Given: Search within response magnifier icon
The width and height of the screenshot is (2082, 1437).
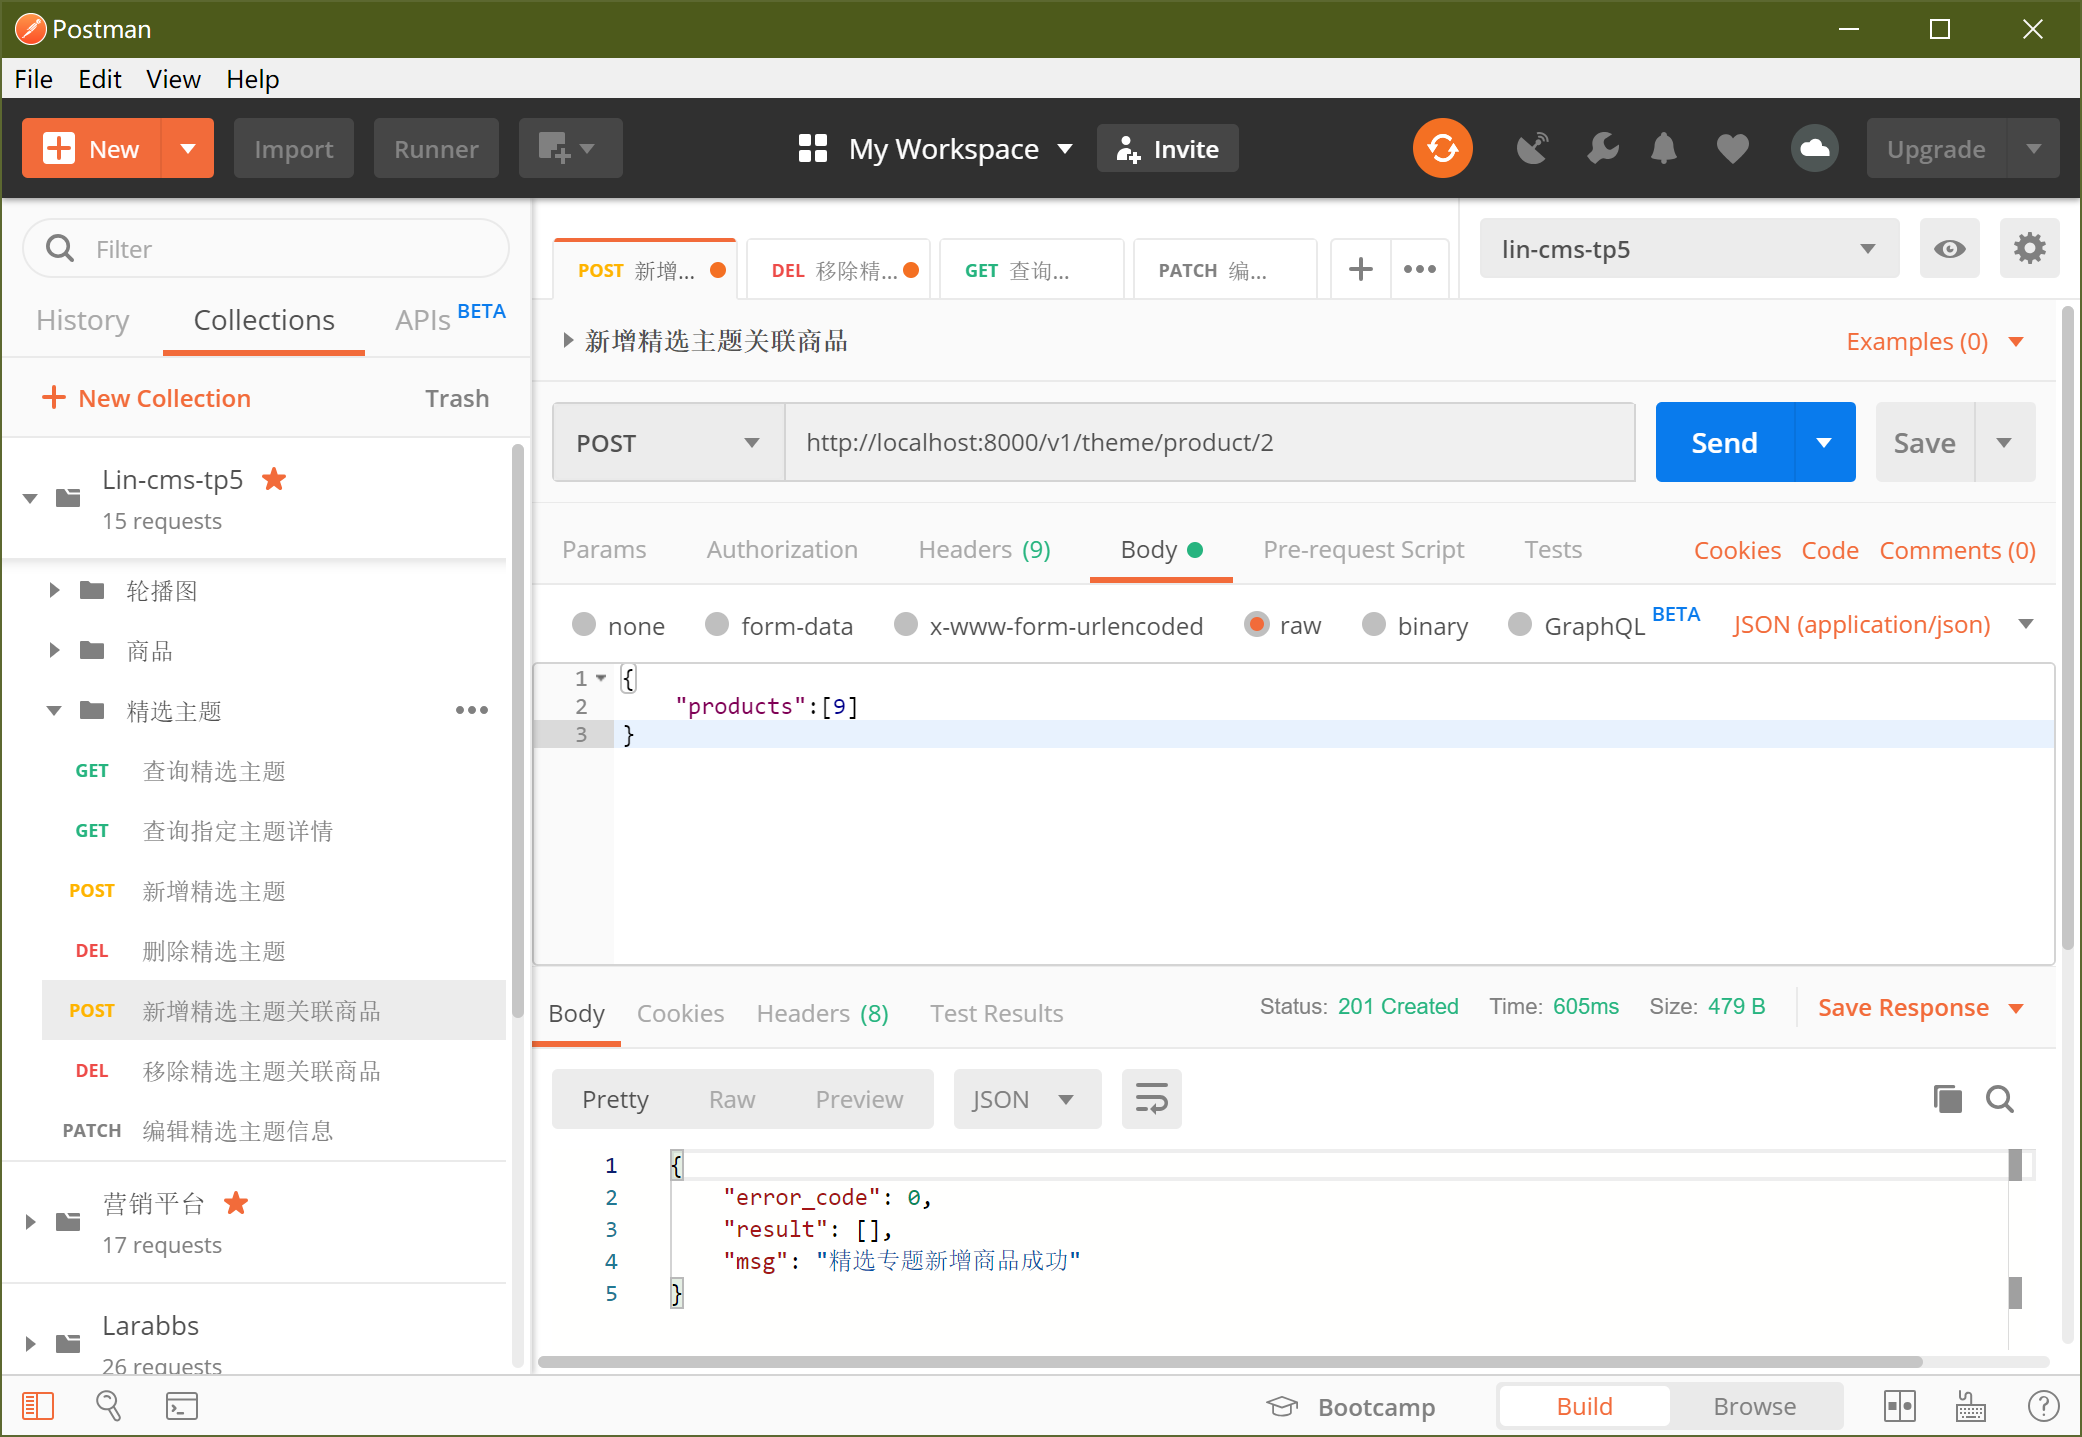Looking at the screenshot, I should tap(1999, 1099).
